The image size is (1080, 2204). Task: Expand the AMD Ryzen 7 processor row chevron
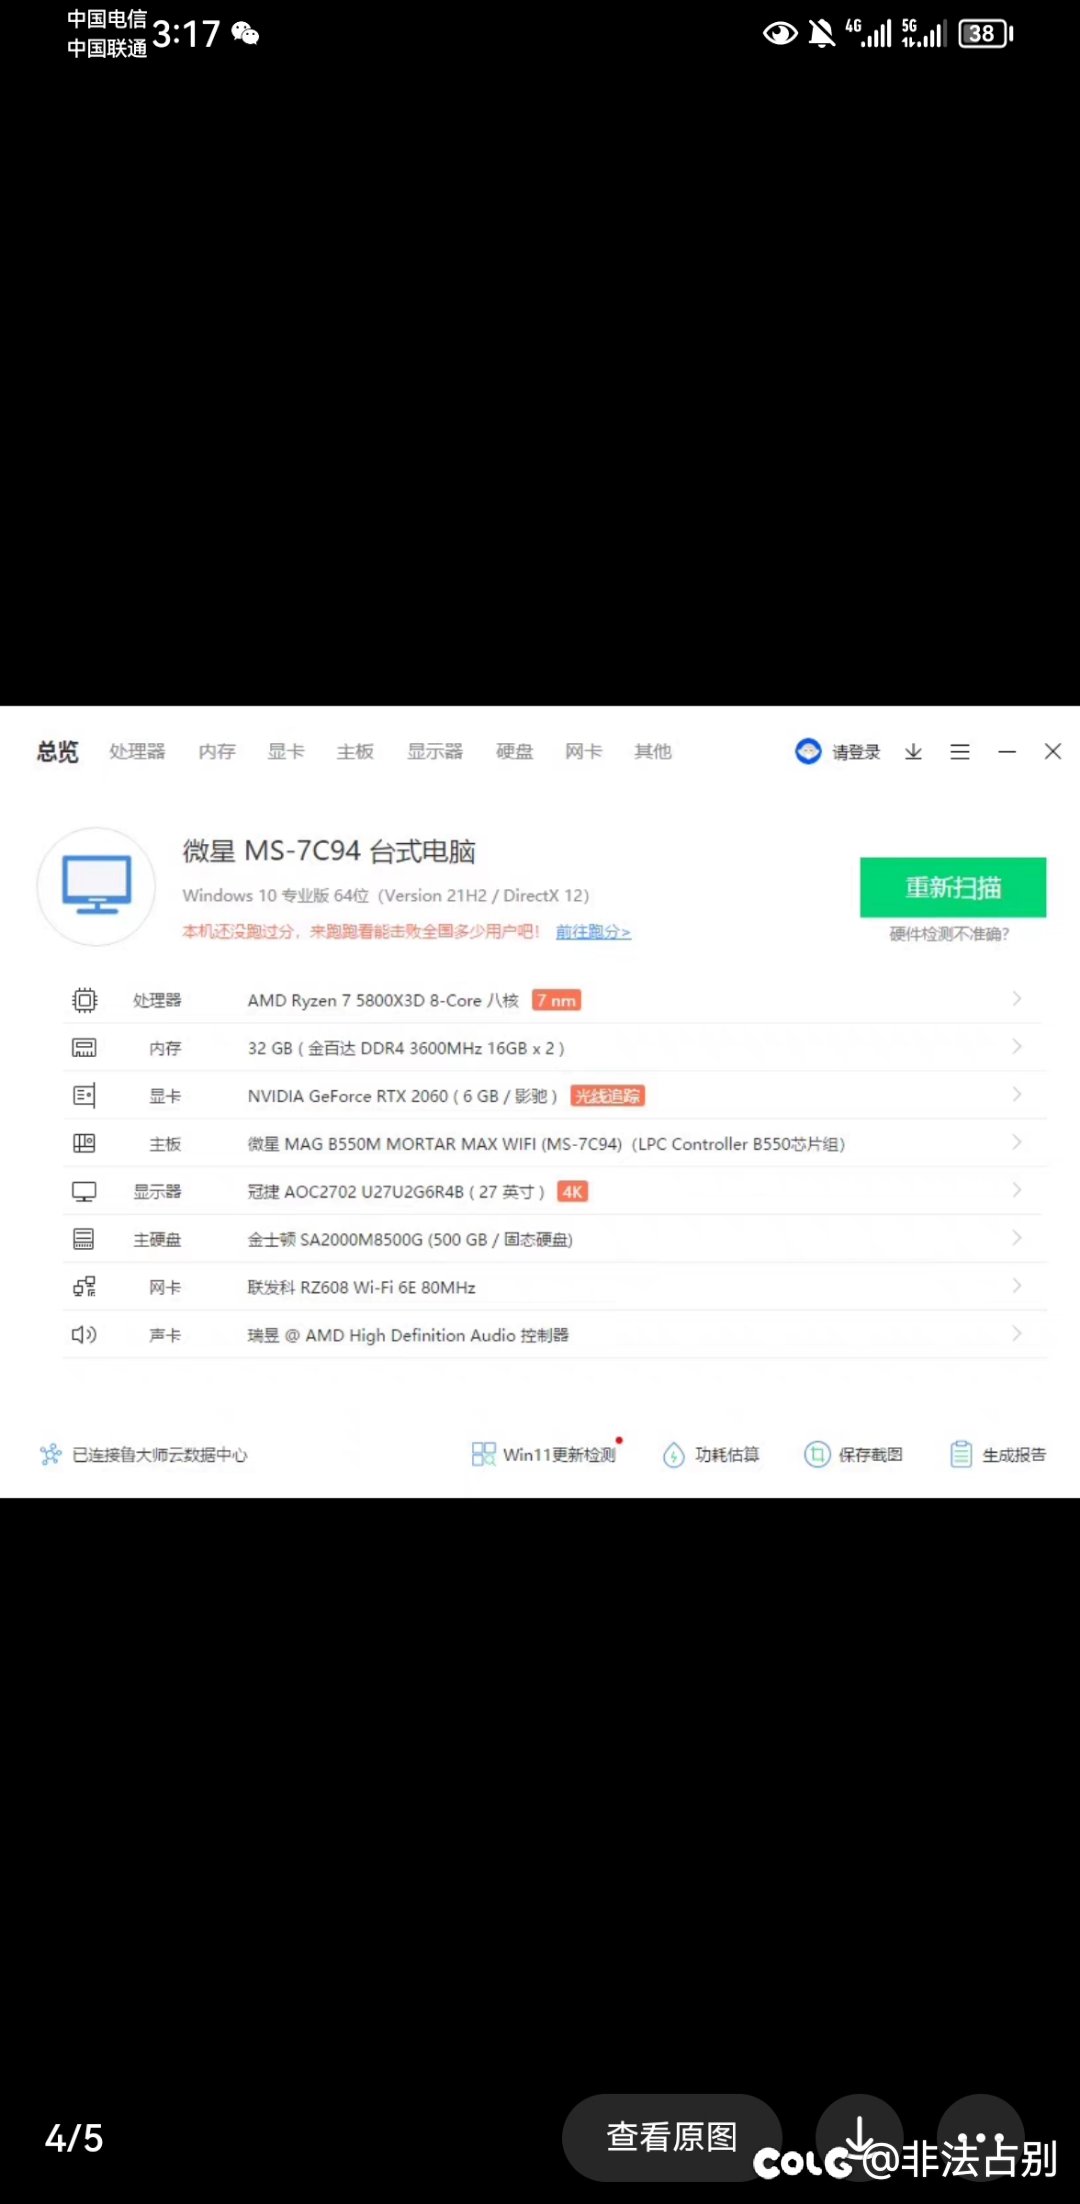click(1017, 999)
